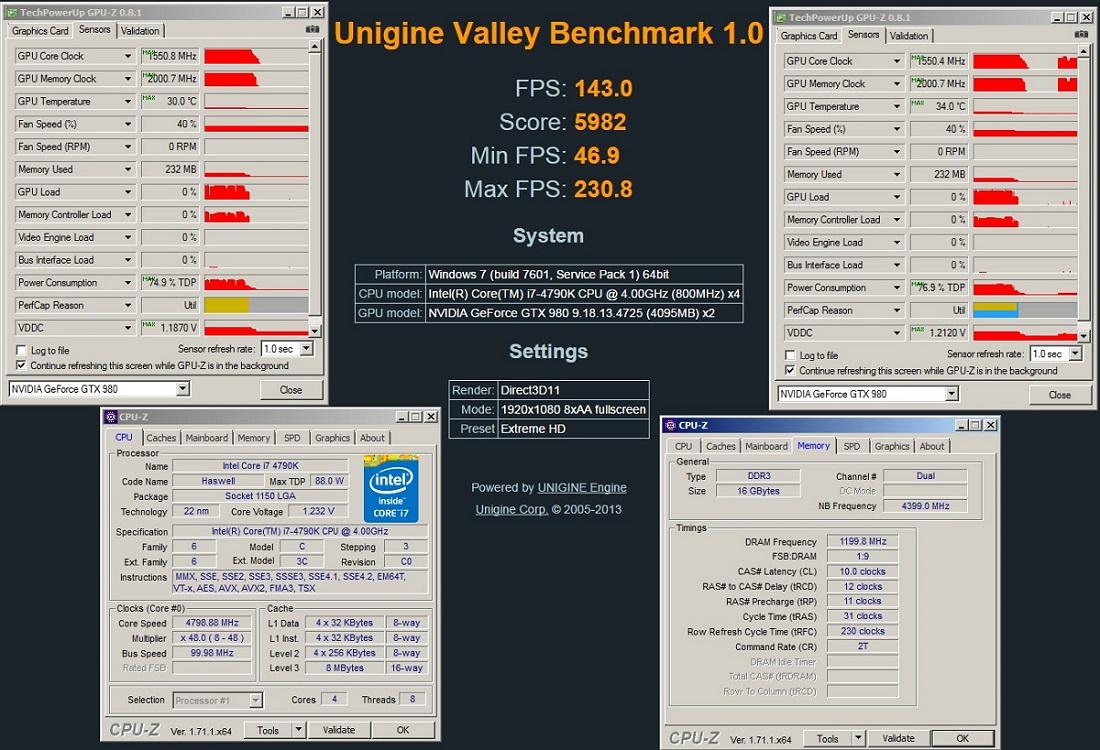The height and width of the screenshot is (750, 1100).
Task: Click Validate button in right CPU-Z
Action: pos(899,738)
